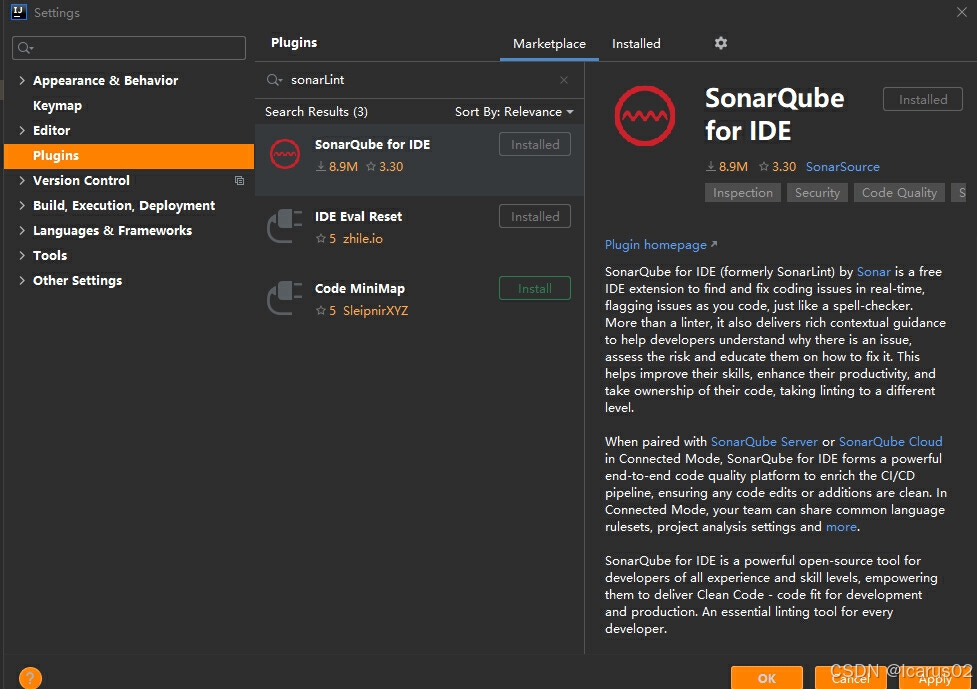Click the Cancel button
The height and width of the screenshot is (689, 977).
[x=851, y=678]
